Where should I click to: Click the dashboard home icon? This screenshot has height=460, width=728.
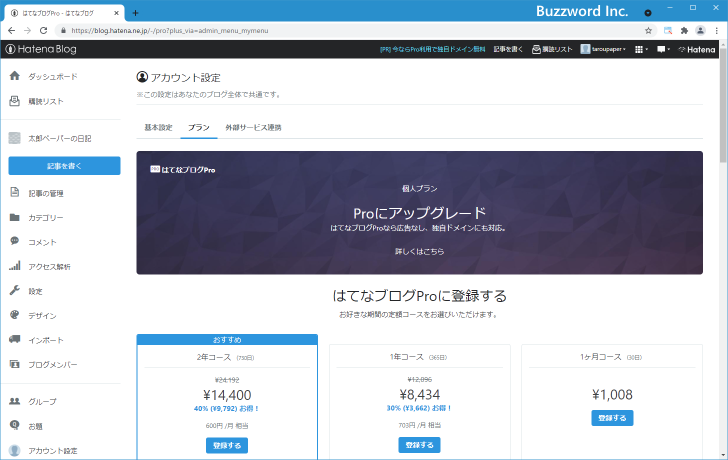(x=15, y=76)
